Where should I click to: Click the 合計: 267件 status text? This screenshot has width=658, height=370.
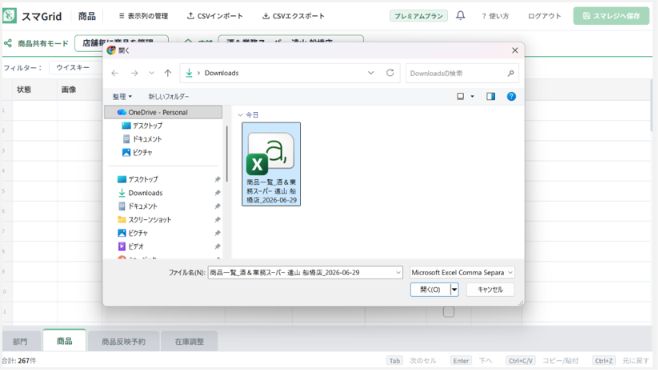pos(19,360)
